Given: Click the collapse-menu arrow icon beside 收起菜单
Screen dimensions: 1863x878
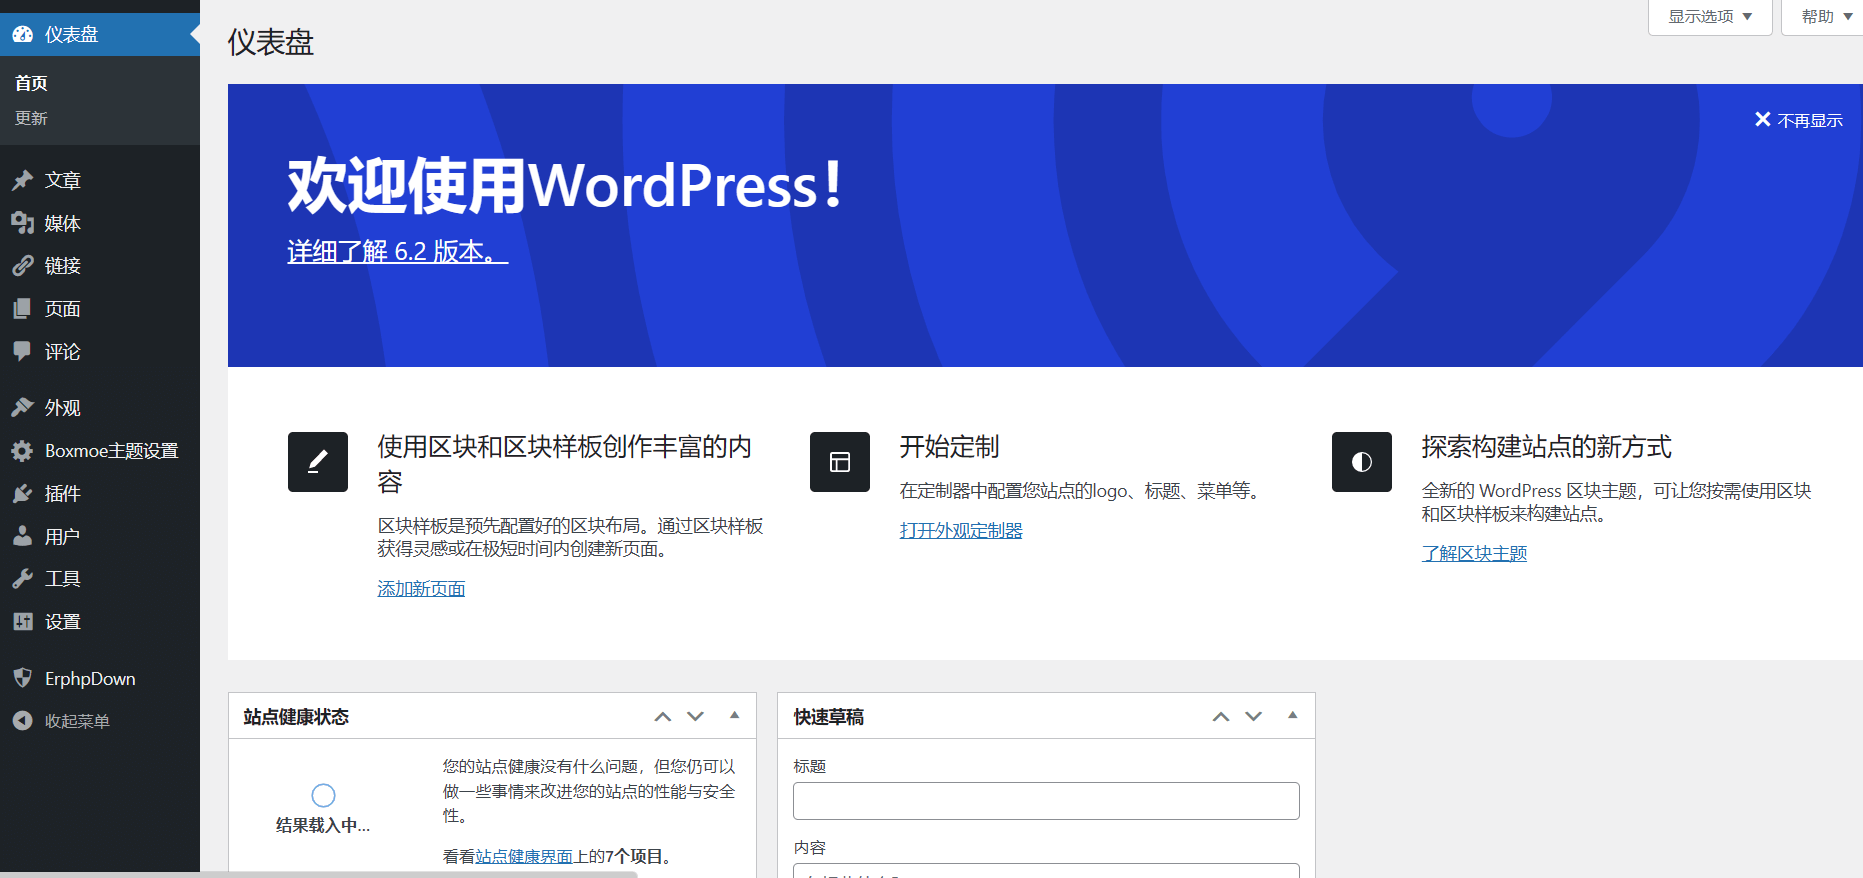Looking at the screenshot, I should [x=23, y=721].
